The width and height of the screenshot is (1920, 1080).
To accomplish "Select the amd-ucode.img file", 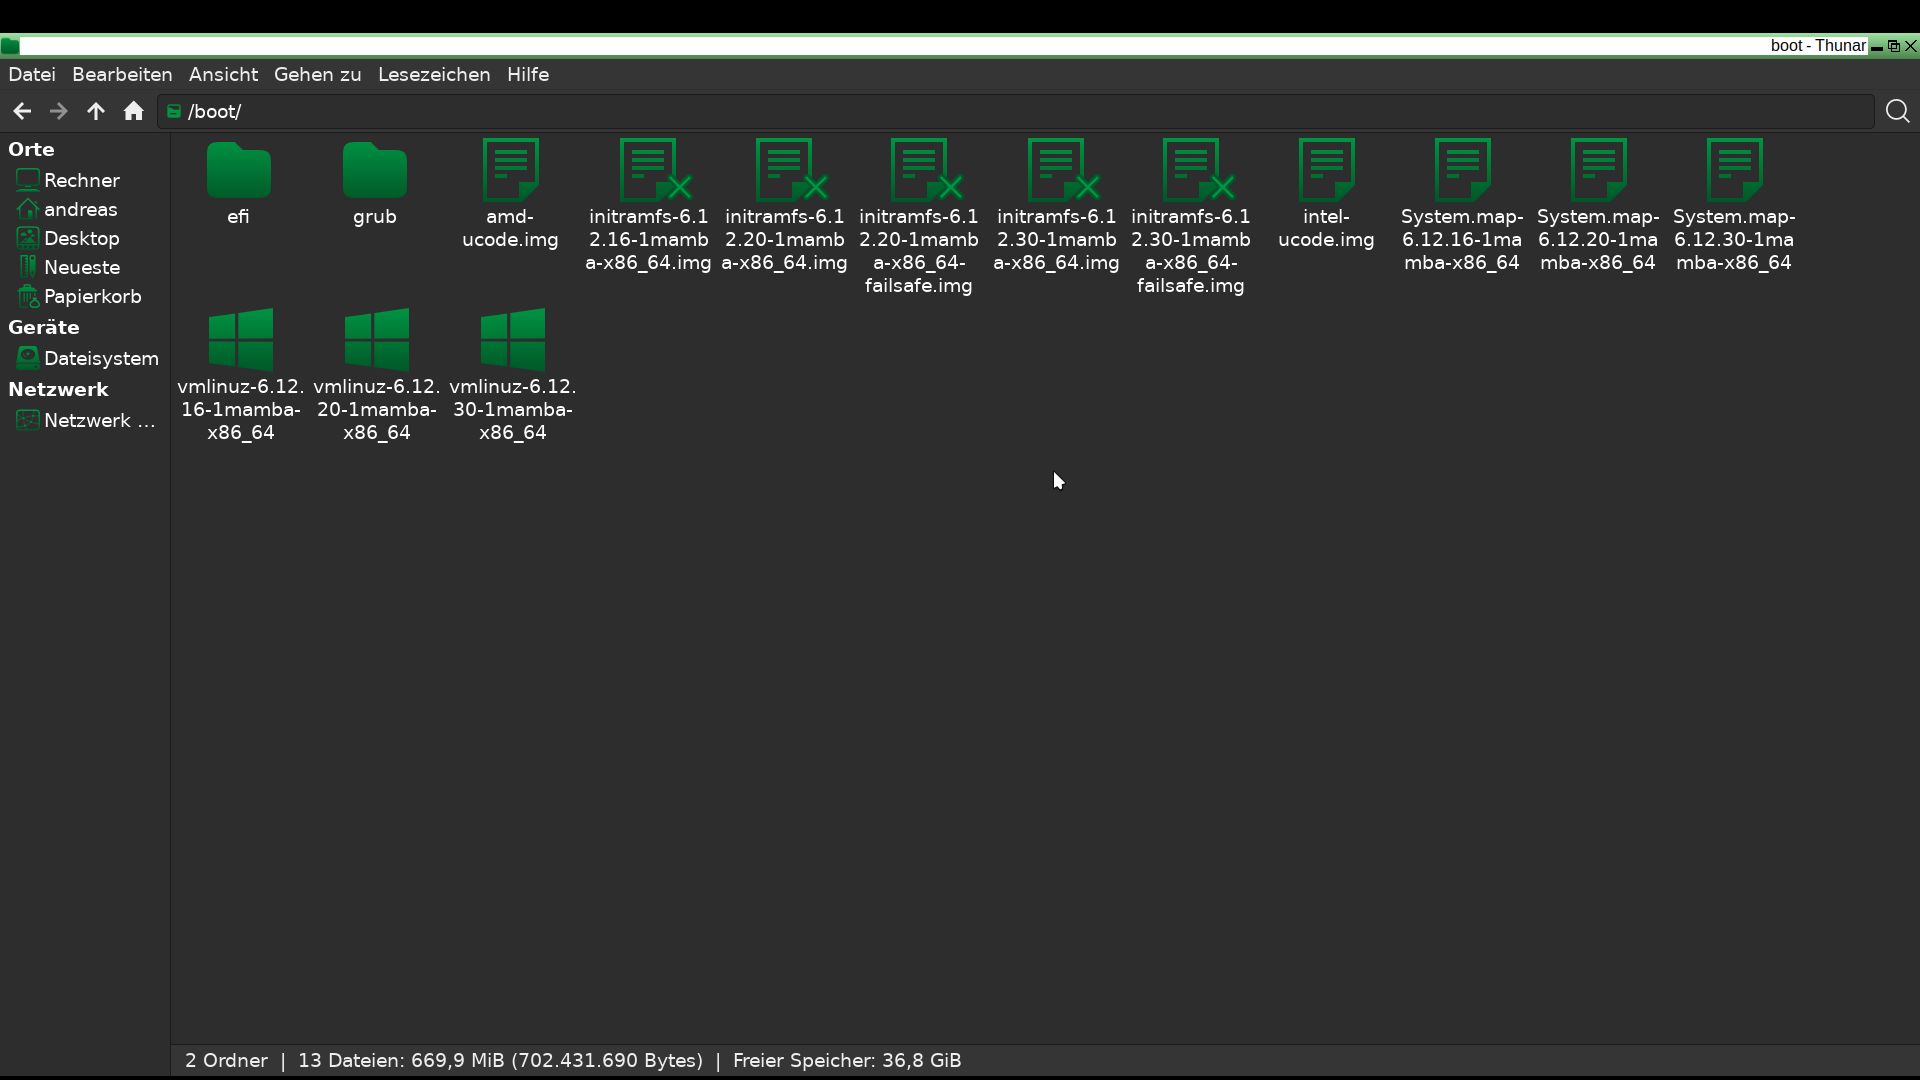I will coord(510,172).
